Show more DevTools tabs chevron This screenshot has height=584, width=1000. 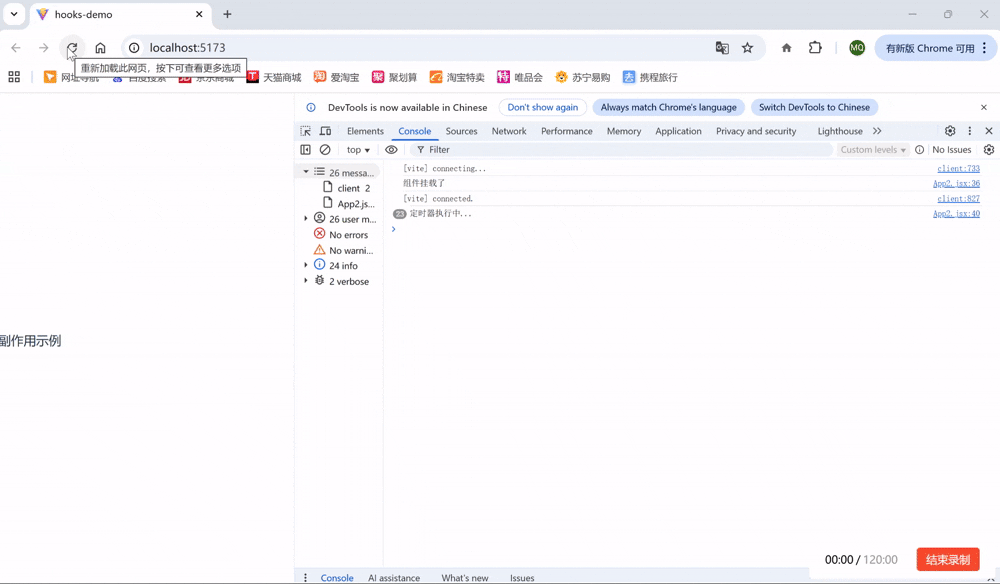click(x=877, y=131)
